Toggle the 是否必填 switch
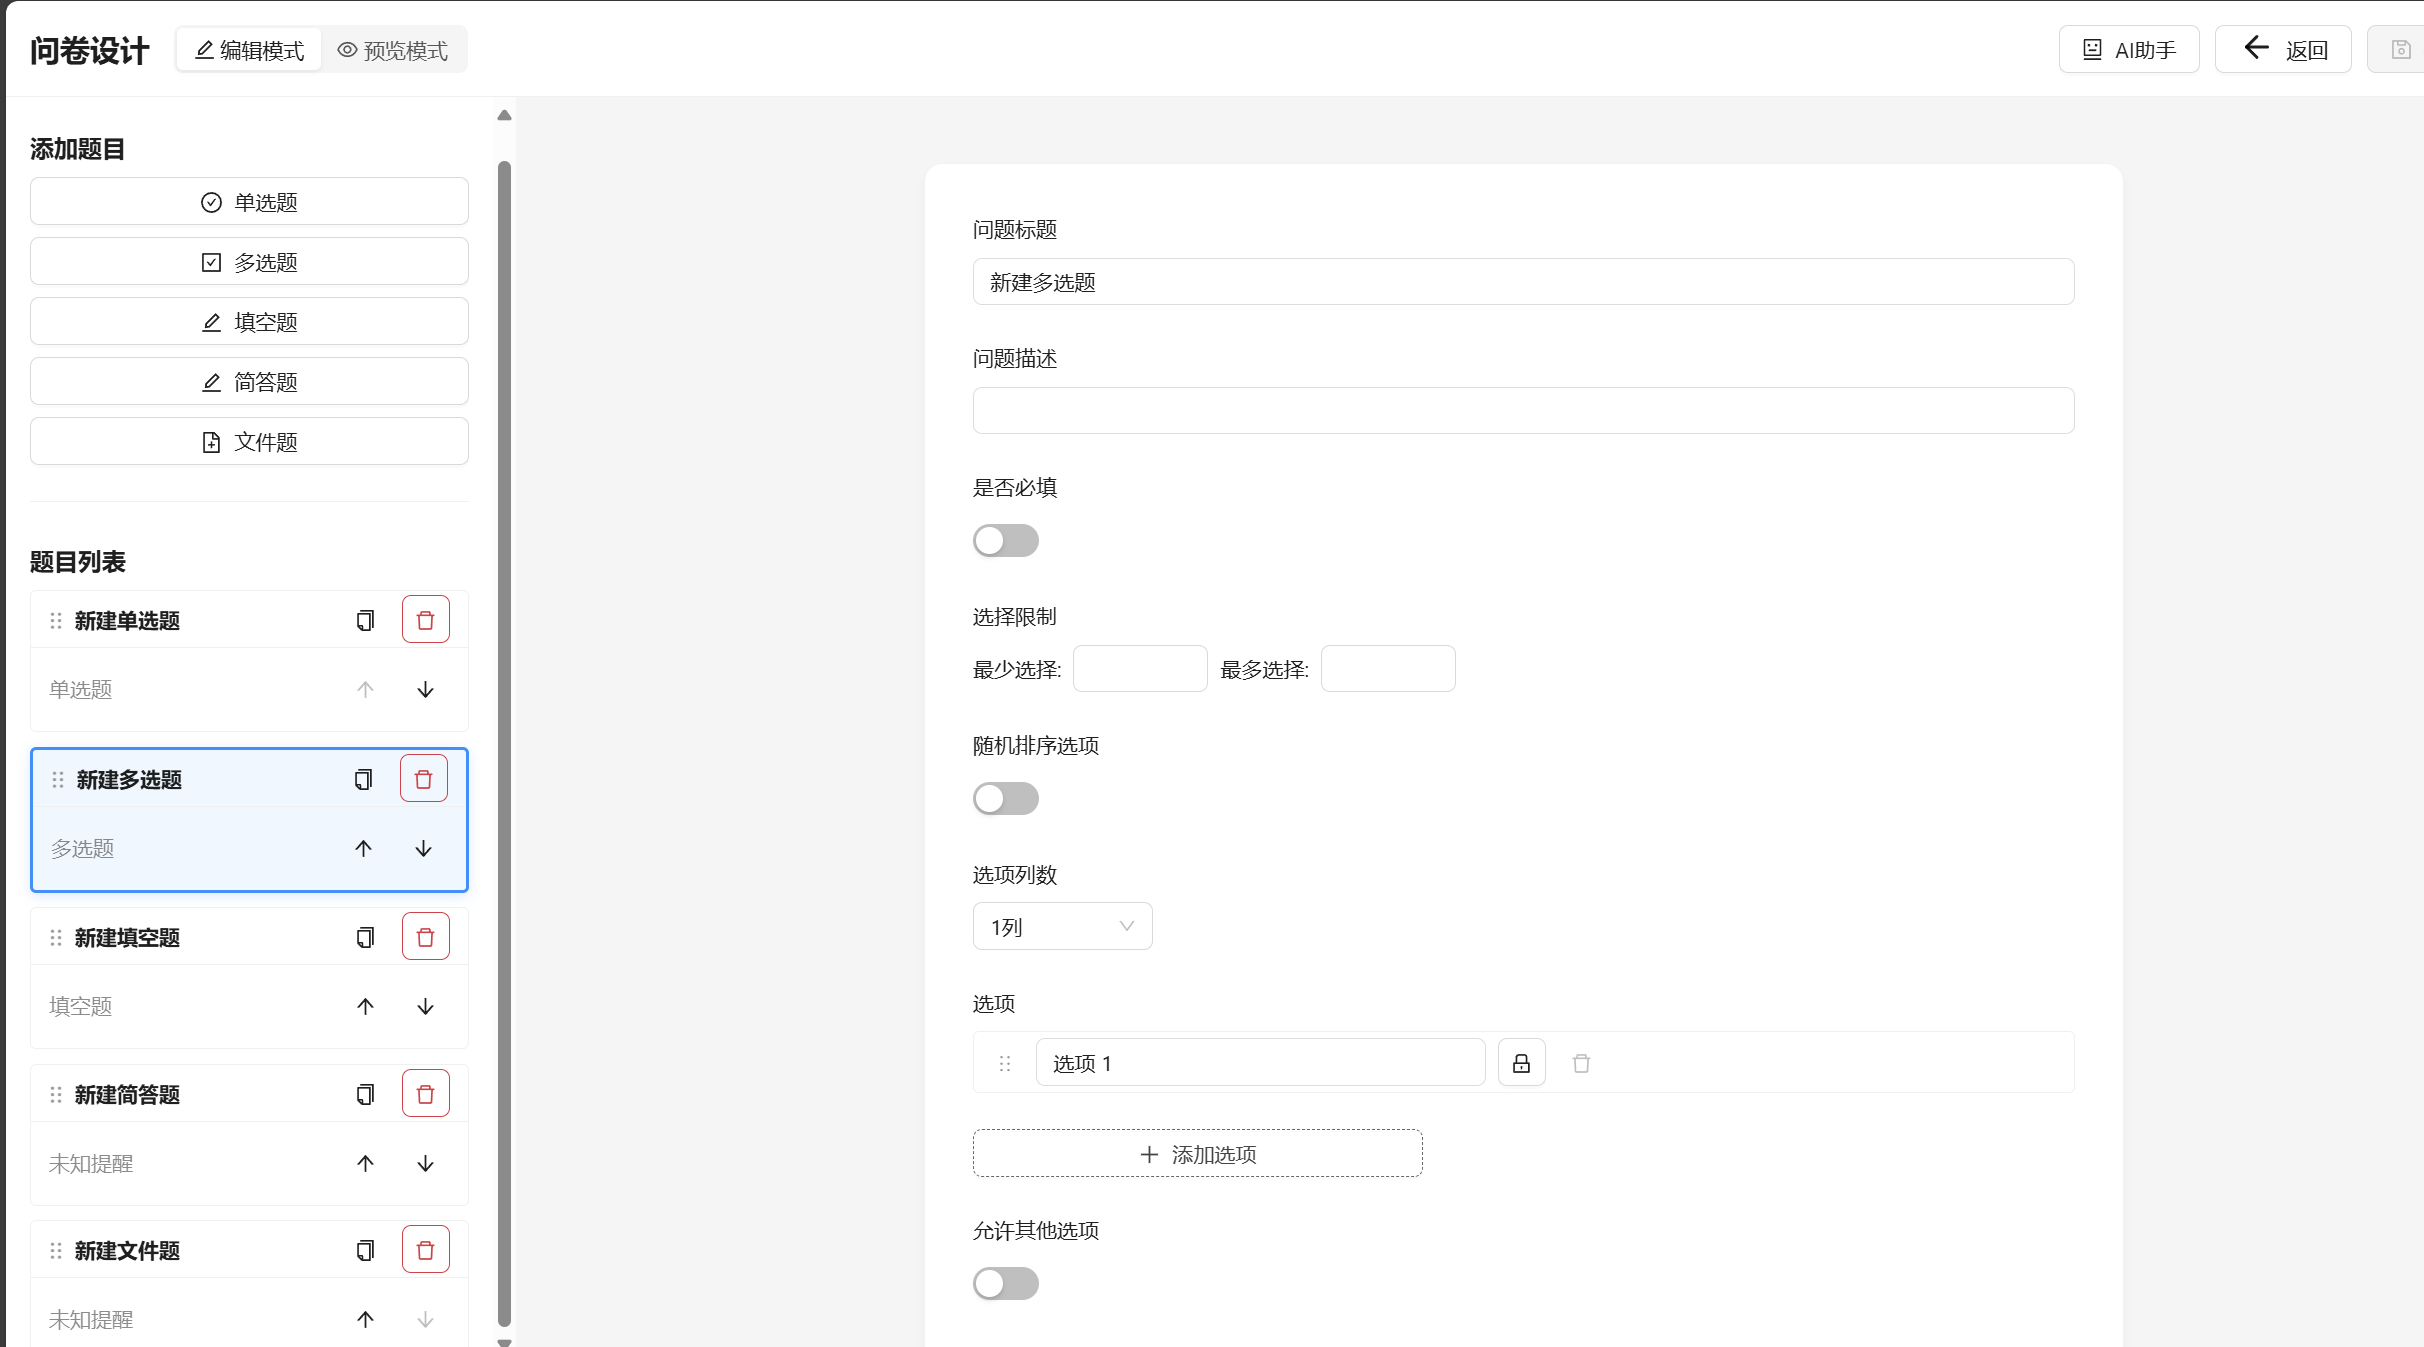The width and height of the screenshot is (2424, 1347). (1005, 541)
